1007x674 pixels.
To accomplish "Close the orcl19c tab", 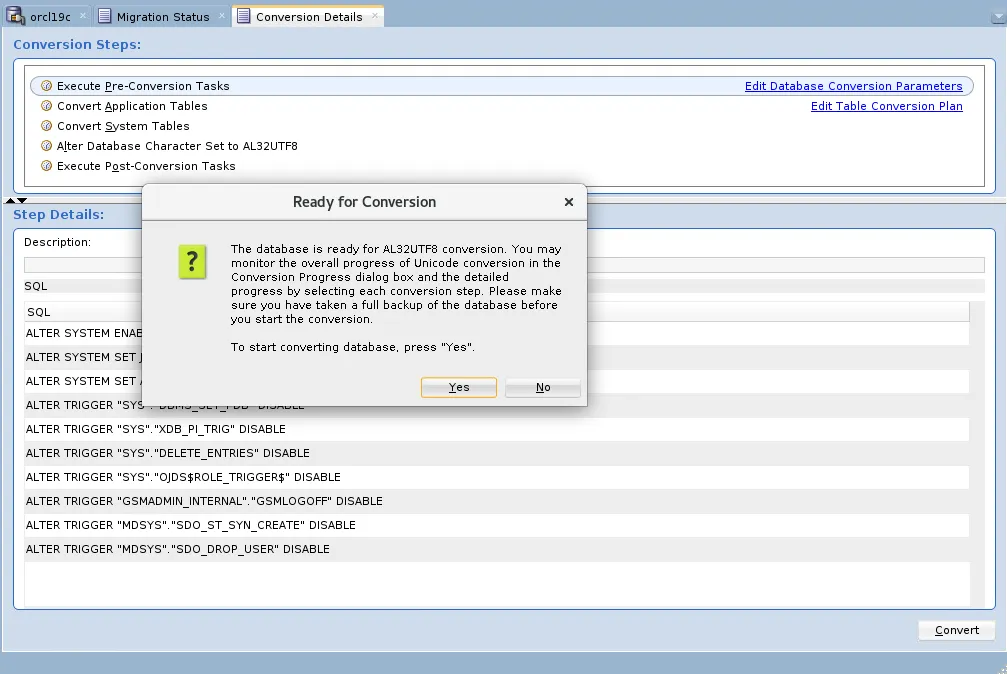I will [83, 16].
